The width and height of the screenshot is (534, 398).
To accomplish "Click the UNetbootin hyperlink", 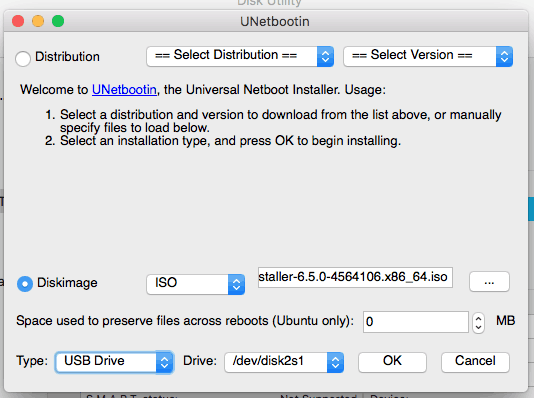I will pos(124,90).
